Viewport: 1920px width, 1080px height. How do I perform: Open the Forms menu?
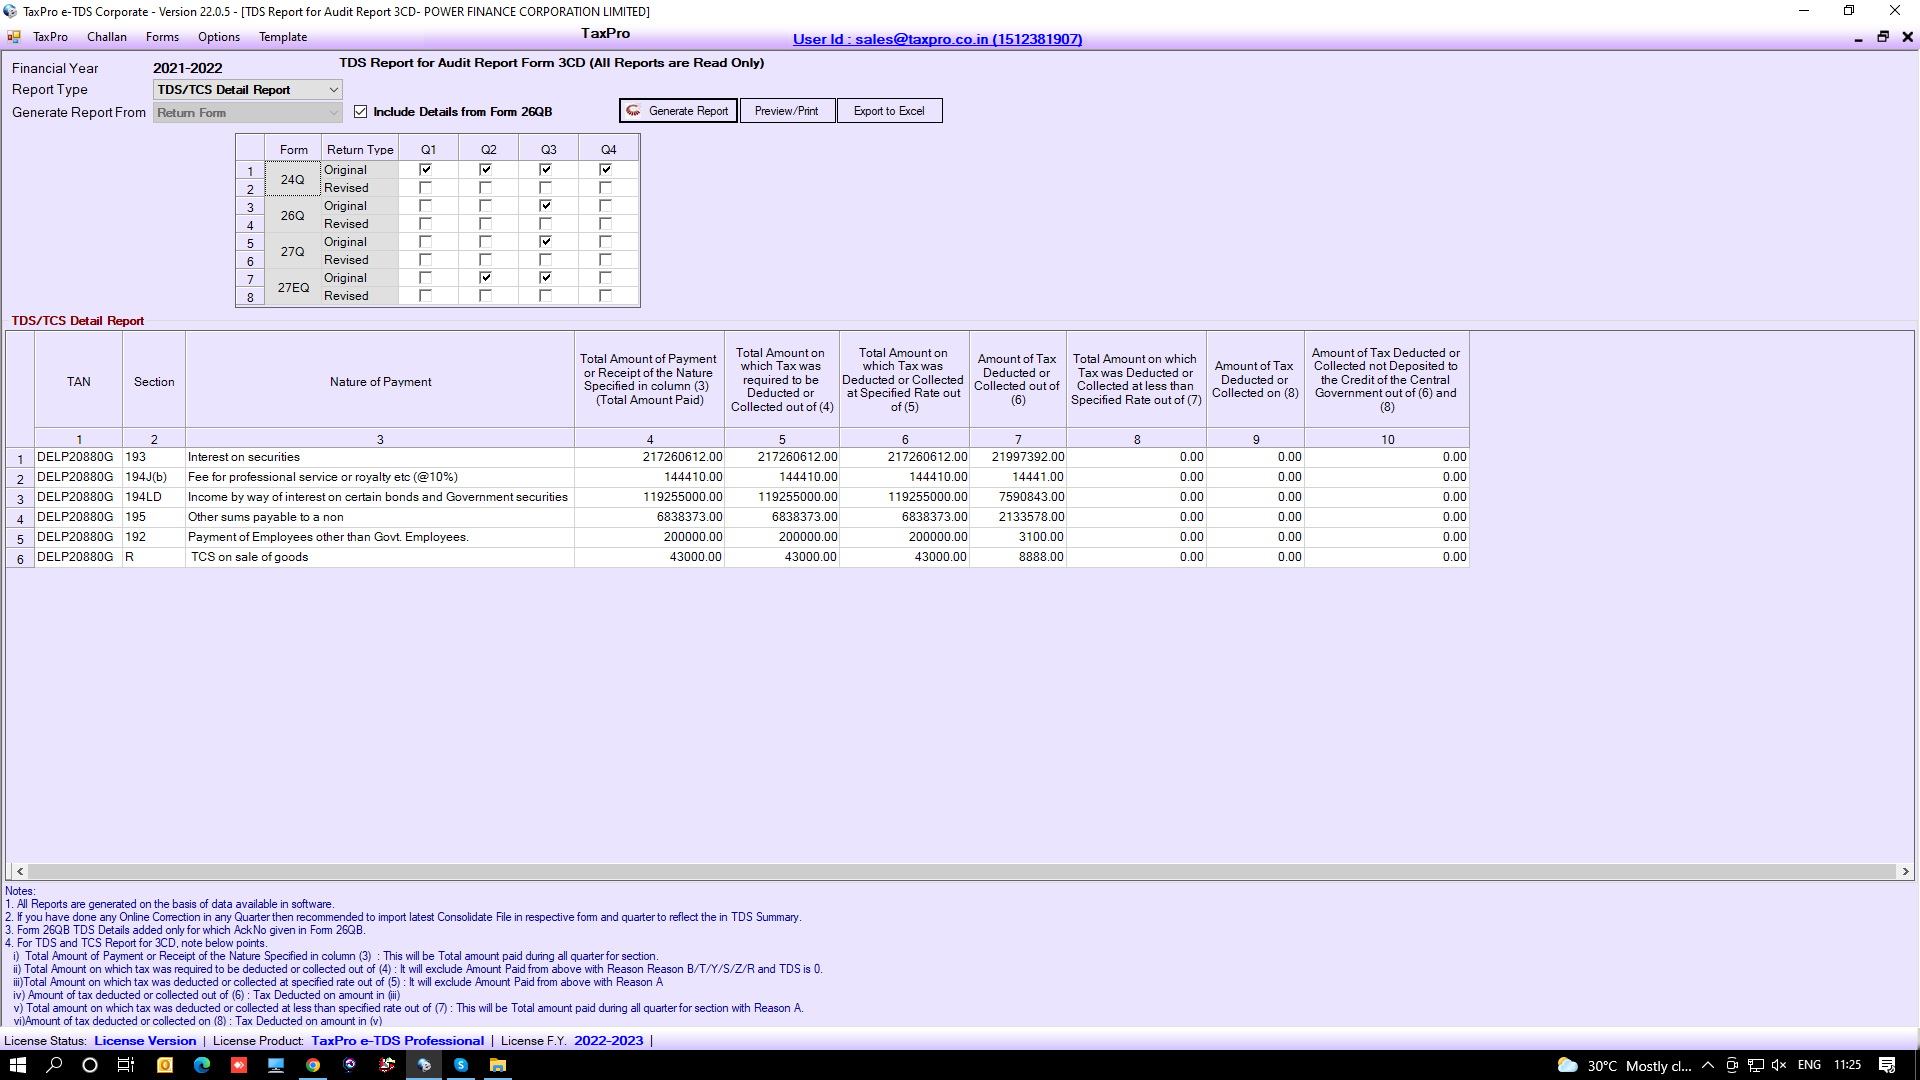pos(162,37)
